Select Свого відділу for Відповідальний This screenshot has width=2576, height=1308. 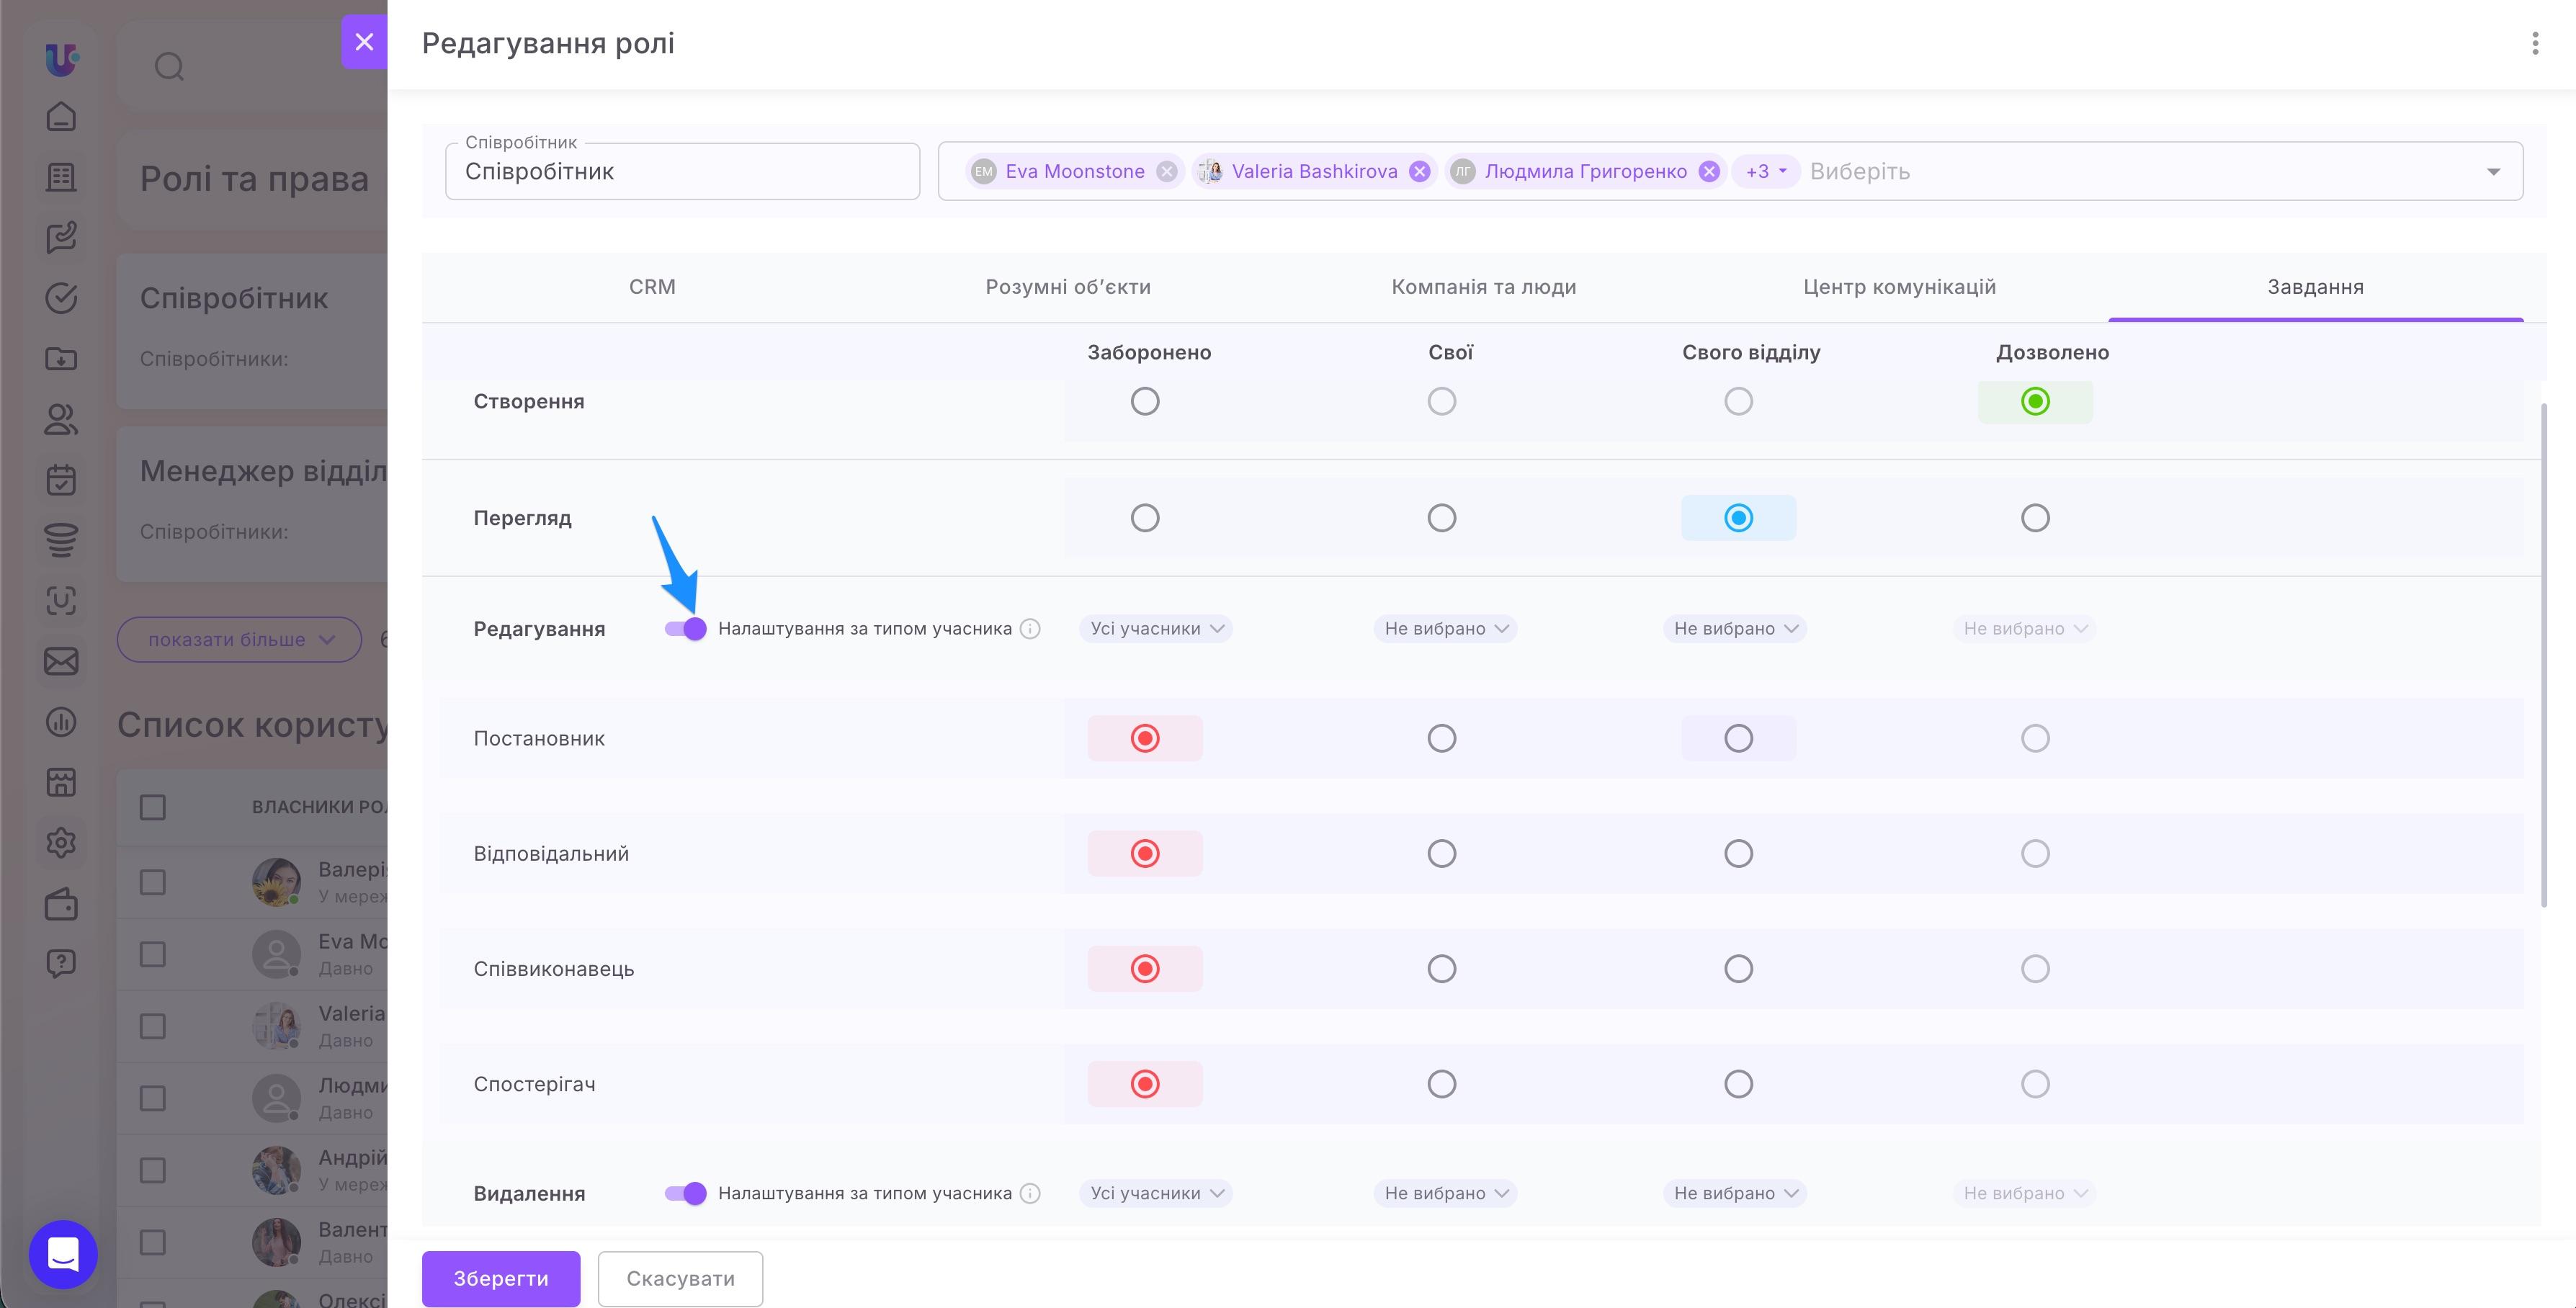1738,853
